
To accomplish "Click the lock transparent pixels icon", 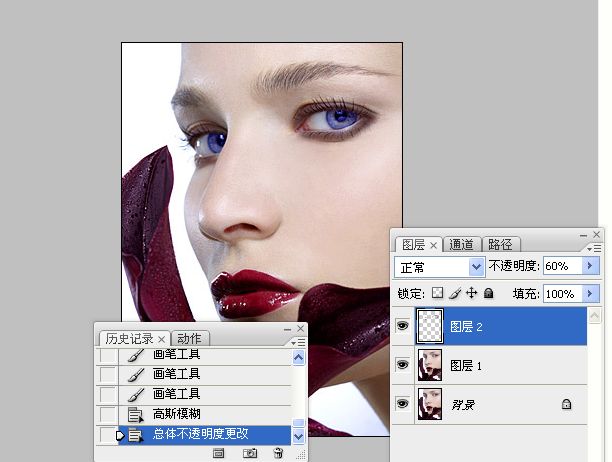I will click(438, 293).
